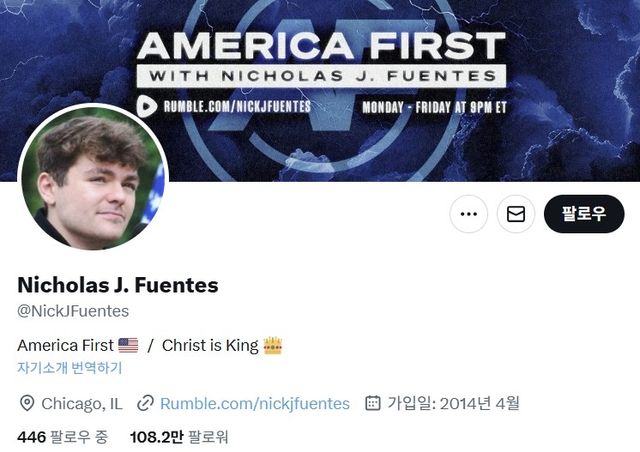Click the envelope message icon
Image resolution: width=640 pixels, height=452 pixels.
point(516,214)
